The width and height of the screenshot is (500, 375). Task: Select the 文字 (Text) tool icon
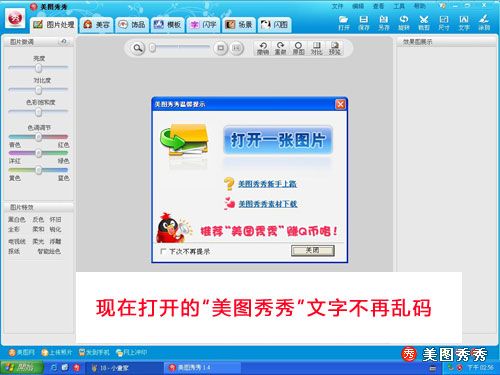[464, 20]
